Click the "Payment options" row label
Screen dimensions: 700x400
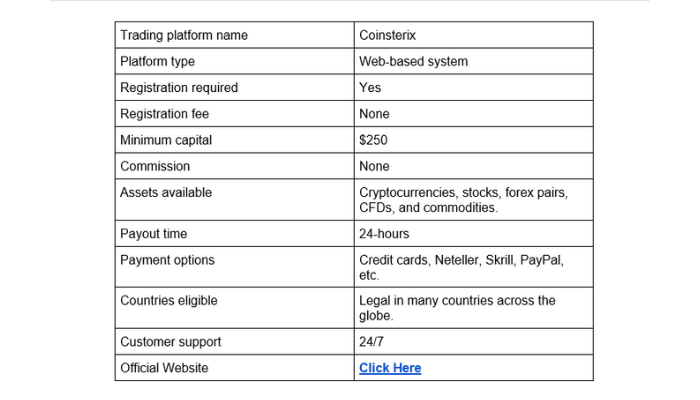click(x=167, y=260)
